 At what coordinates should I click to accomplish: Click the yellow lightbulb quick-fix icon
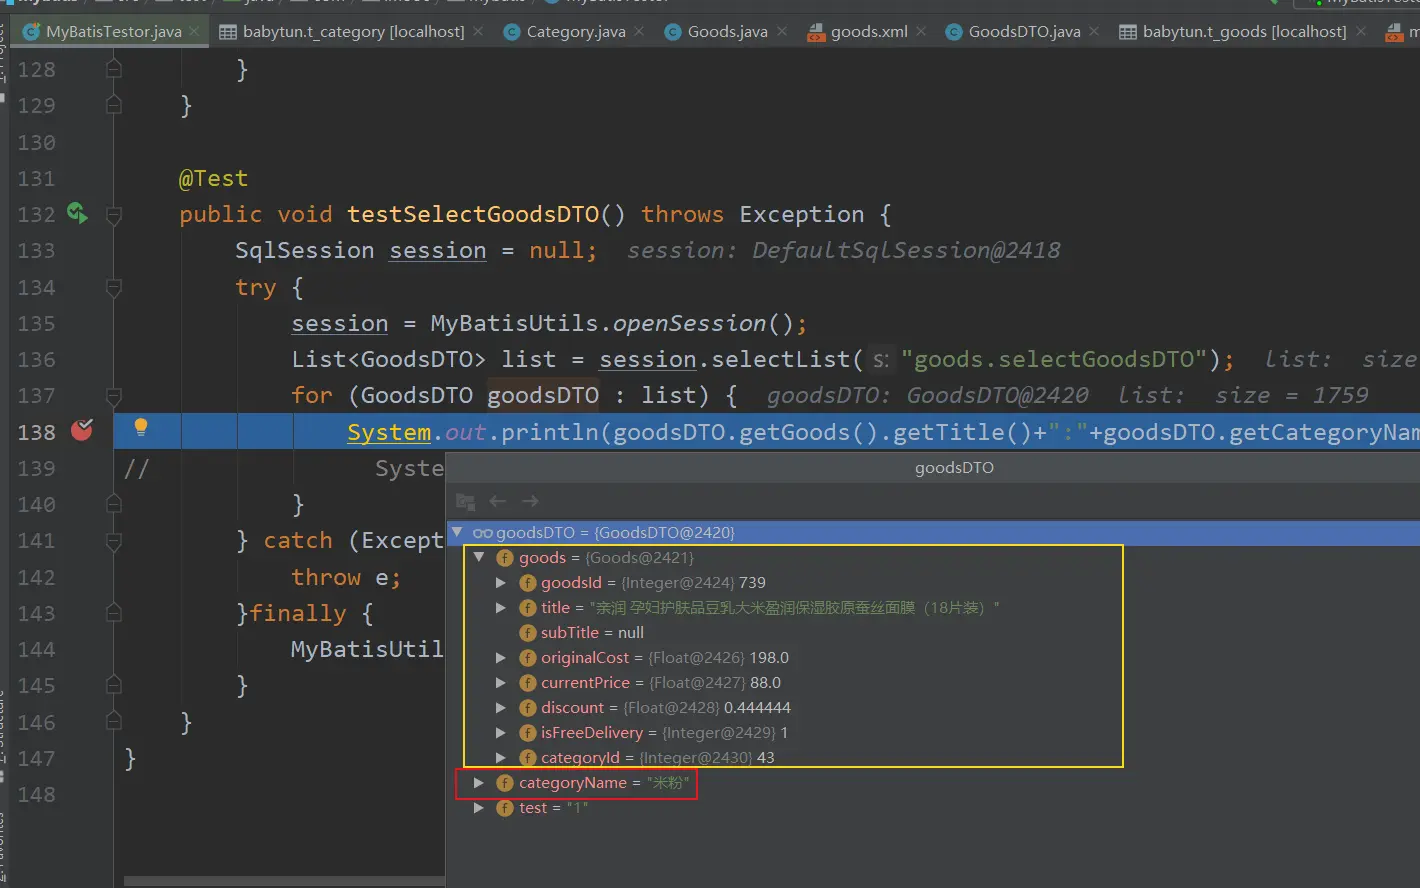141,427
